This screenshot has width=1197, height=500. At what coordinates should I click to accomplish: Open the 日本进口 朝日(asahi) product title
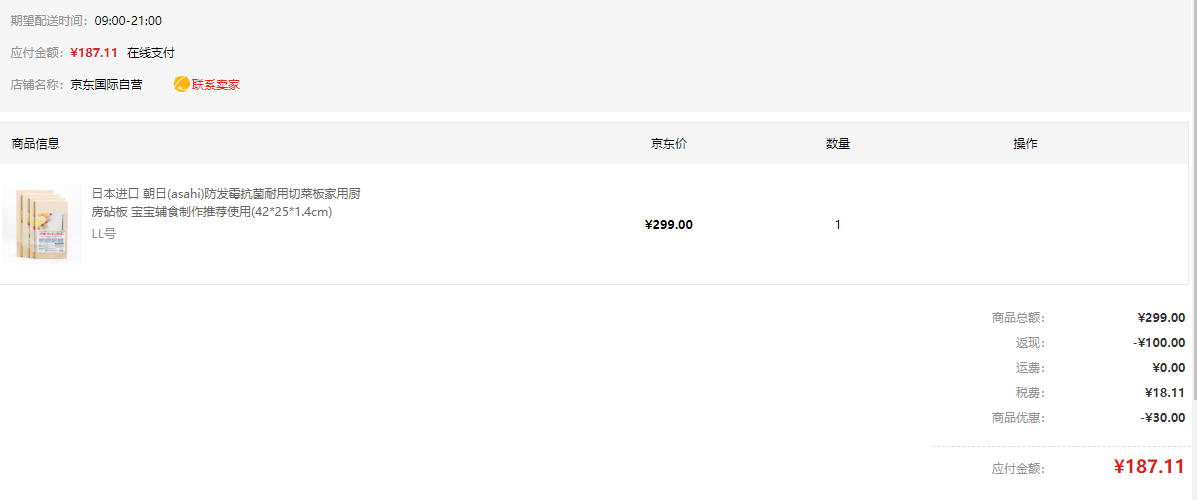(x=226, y=202)
